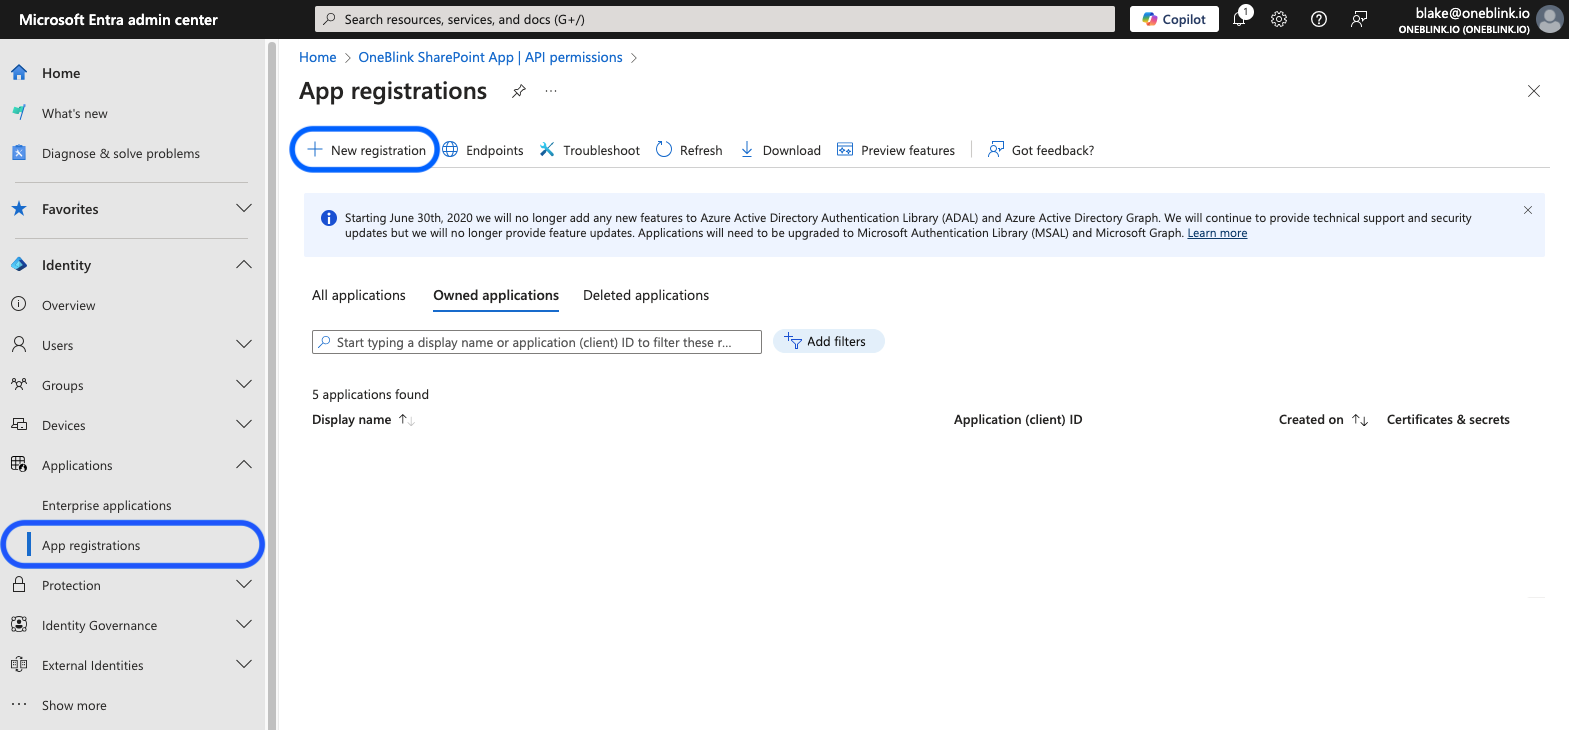Open the Settings gear icon
Image resolution: width=1569 pixels, height=730 pixels.
(x=1279, y=19)
